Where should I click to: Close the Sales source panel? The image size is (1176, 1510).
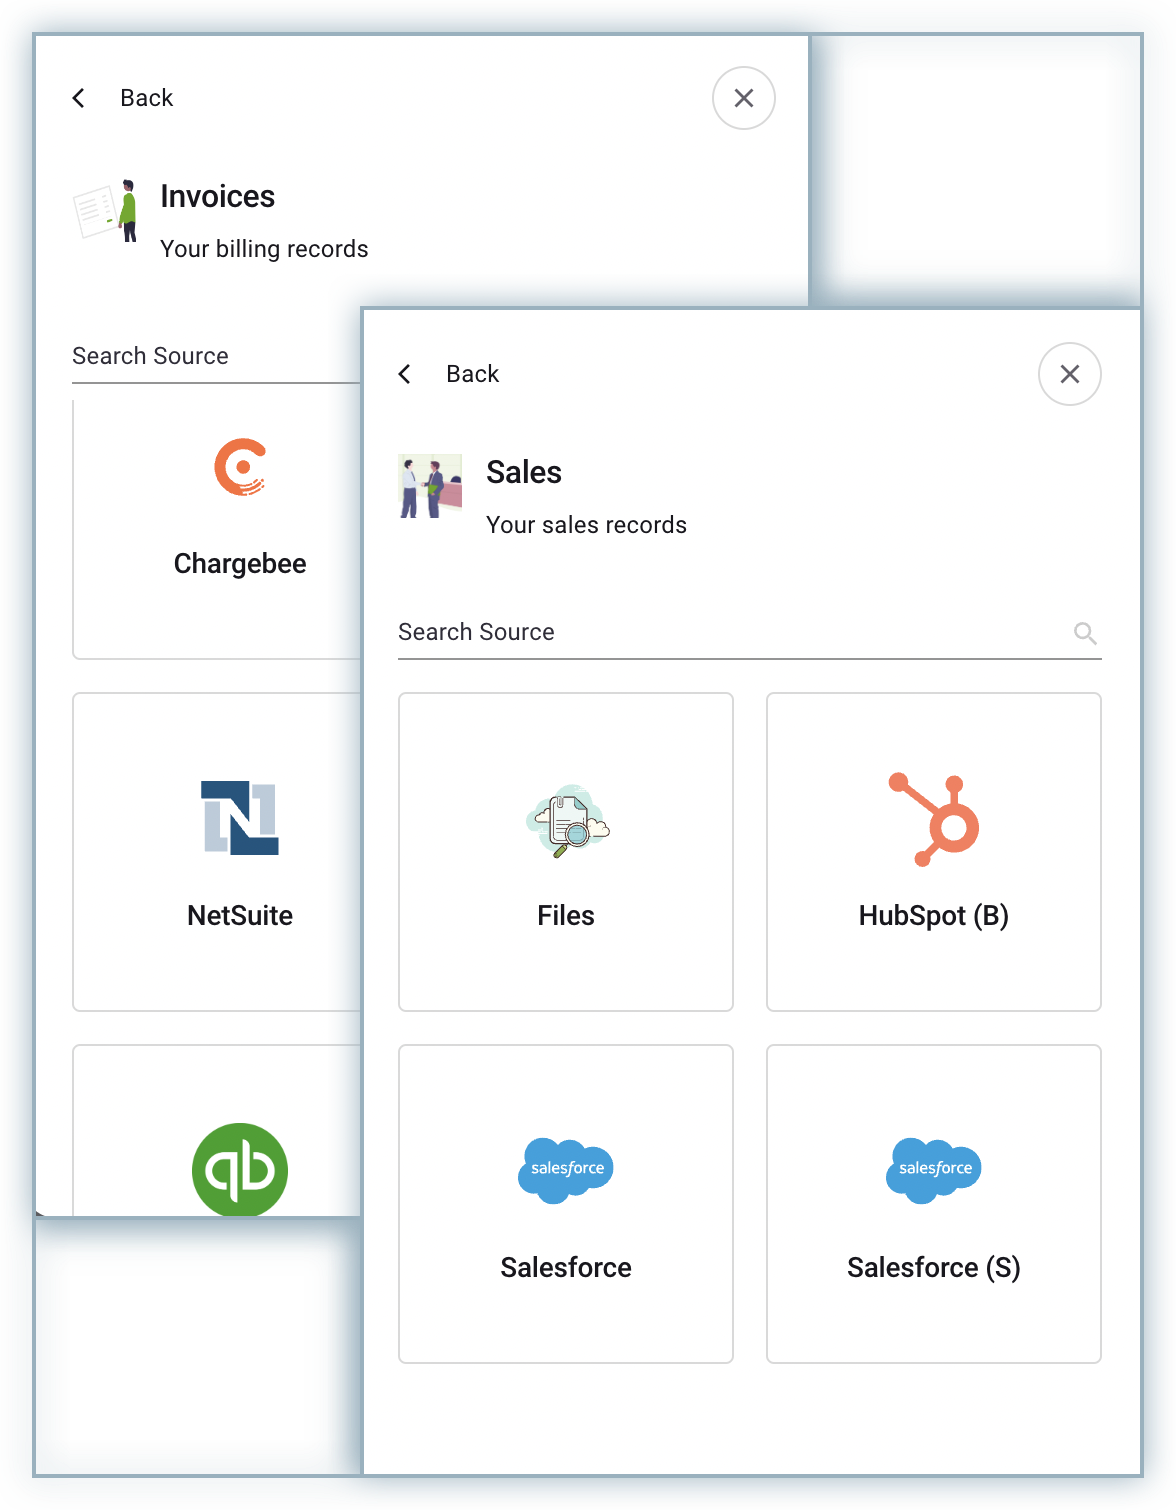tap(1069, 374)
